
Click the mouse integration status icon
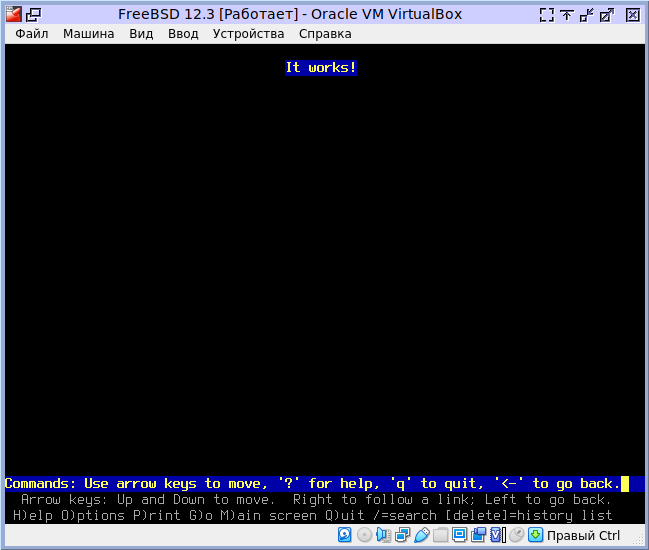pos(517,535)
